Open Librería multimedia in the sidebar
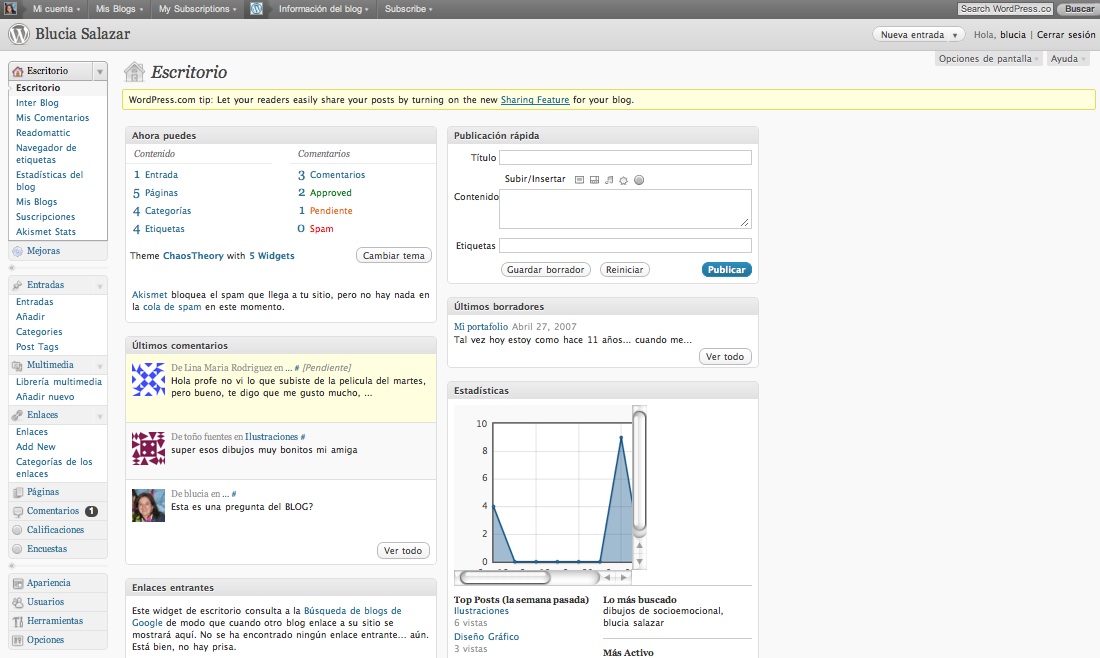 pyautogui.click(x=59, y=382)
